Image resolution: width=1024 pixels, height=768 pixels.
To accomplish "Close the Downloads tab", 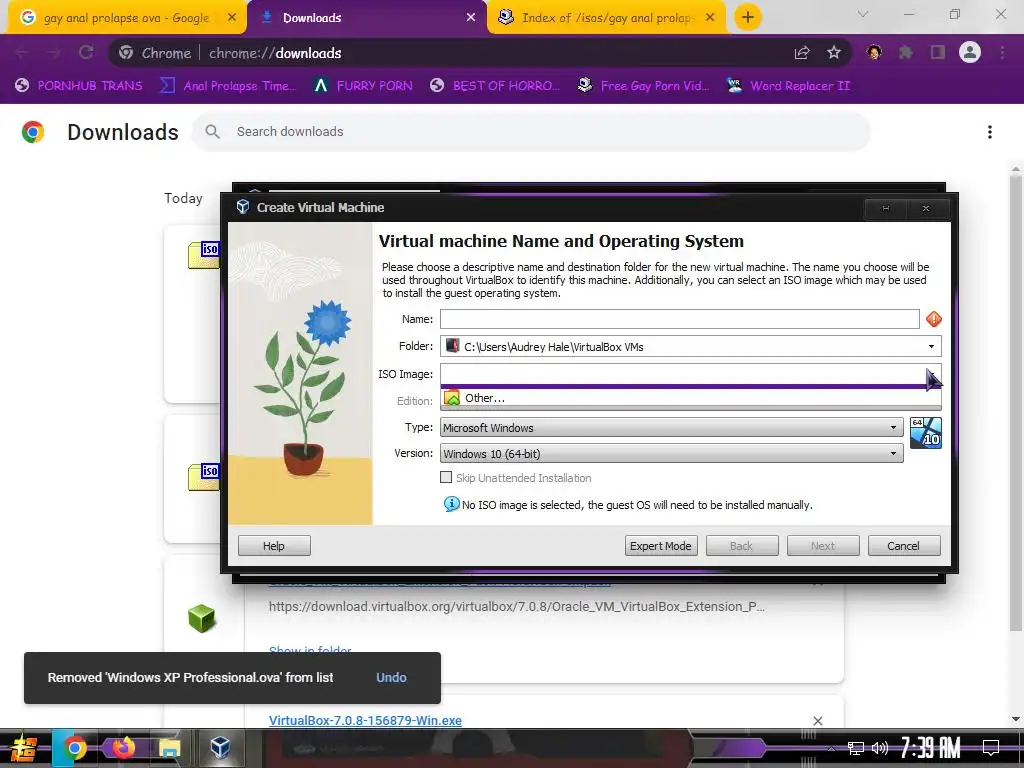I will click(x=470, y=18).
